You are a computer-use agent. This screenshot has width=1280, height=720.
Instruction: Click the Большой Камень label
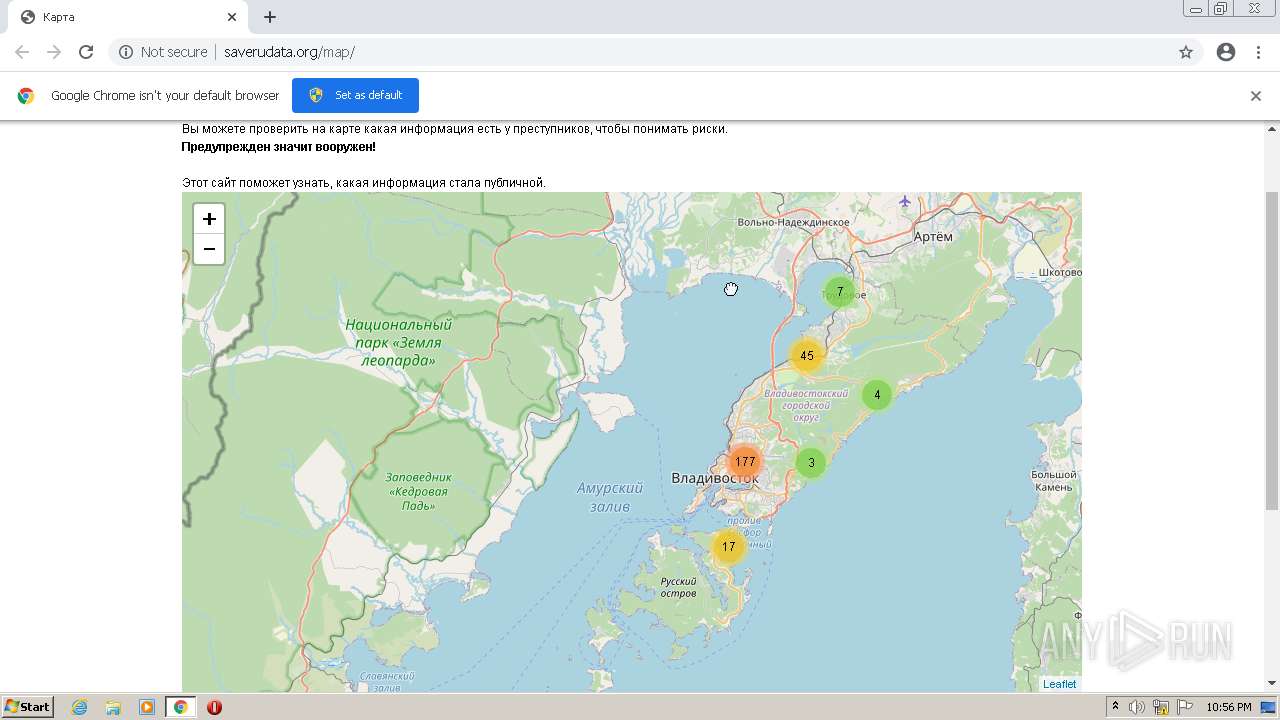point(1054,481)
